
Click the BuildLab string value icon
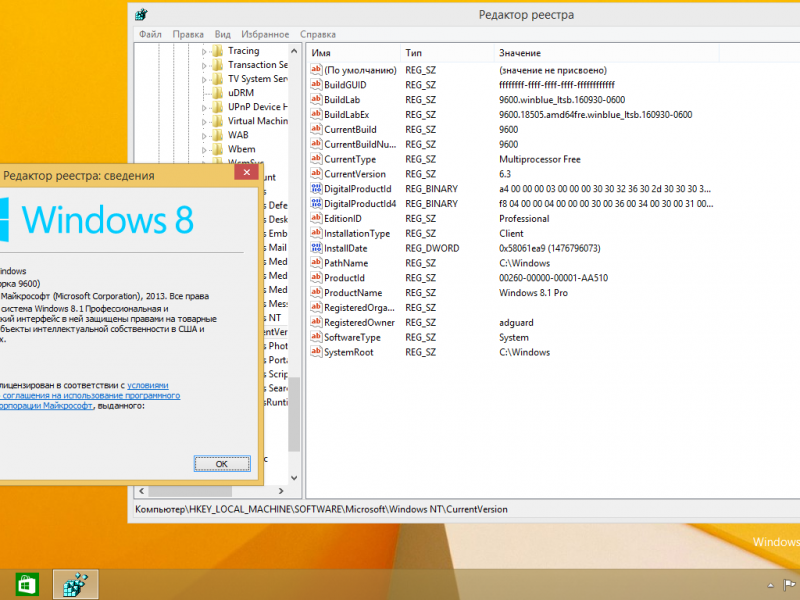pos(316,99)
